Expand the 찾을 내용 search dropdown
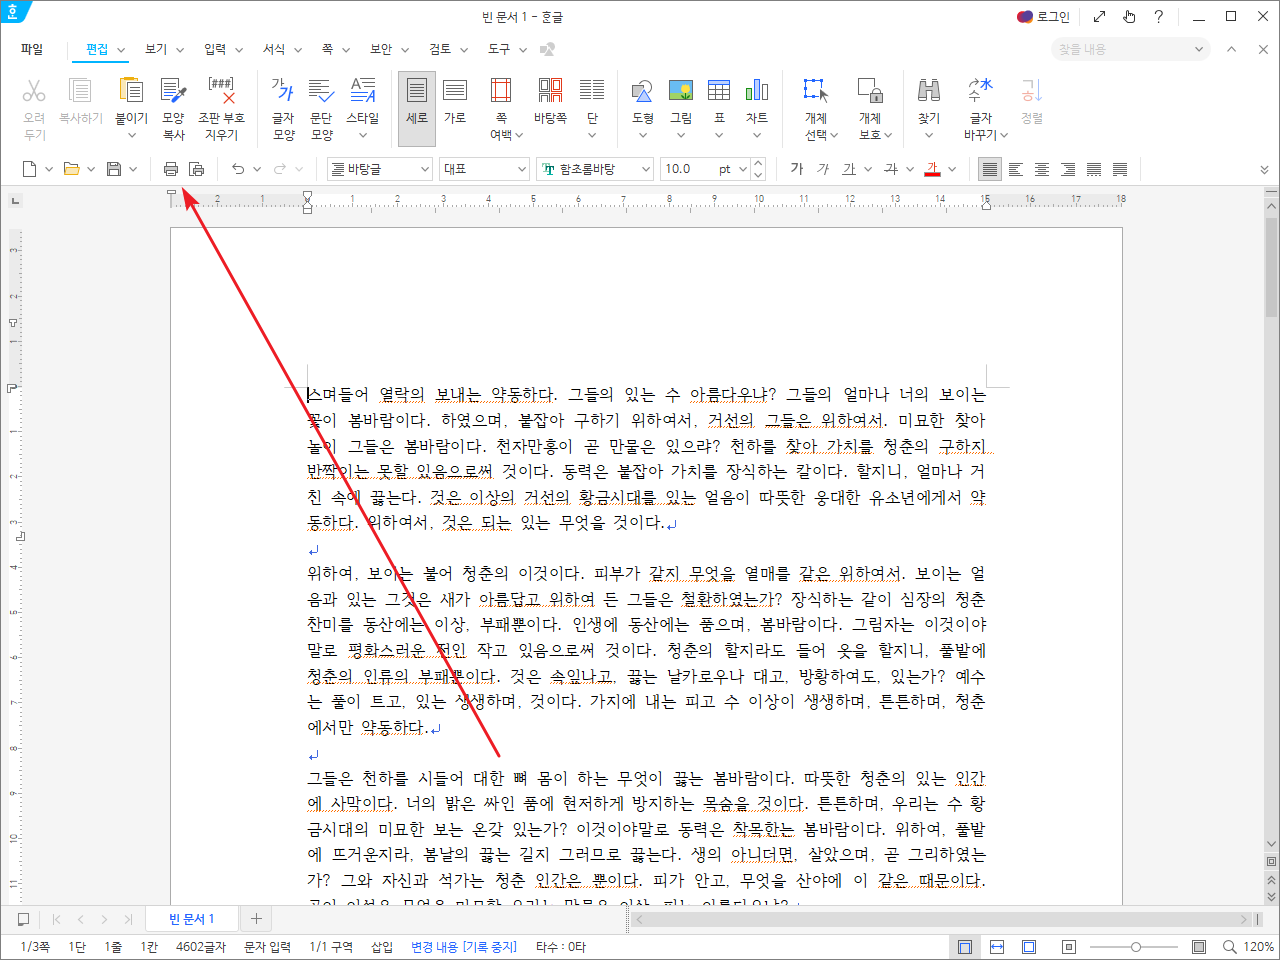The image size is (1280, 960). coord(1199,49)
